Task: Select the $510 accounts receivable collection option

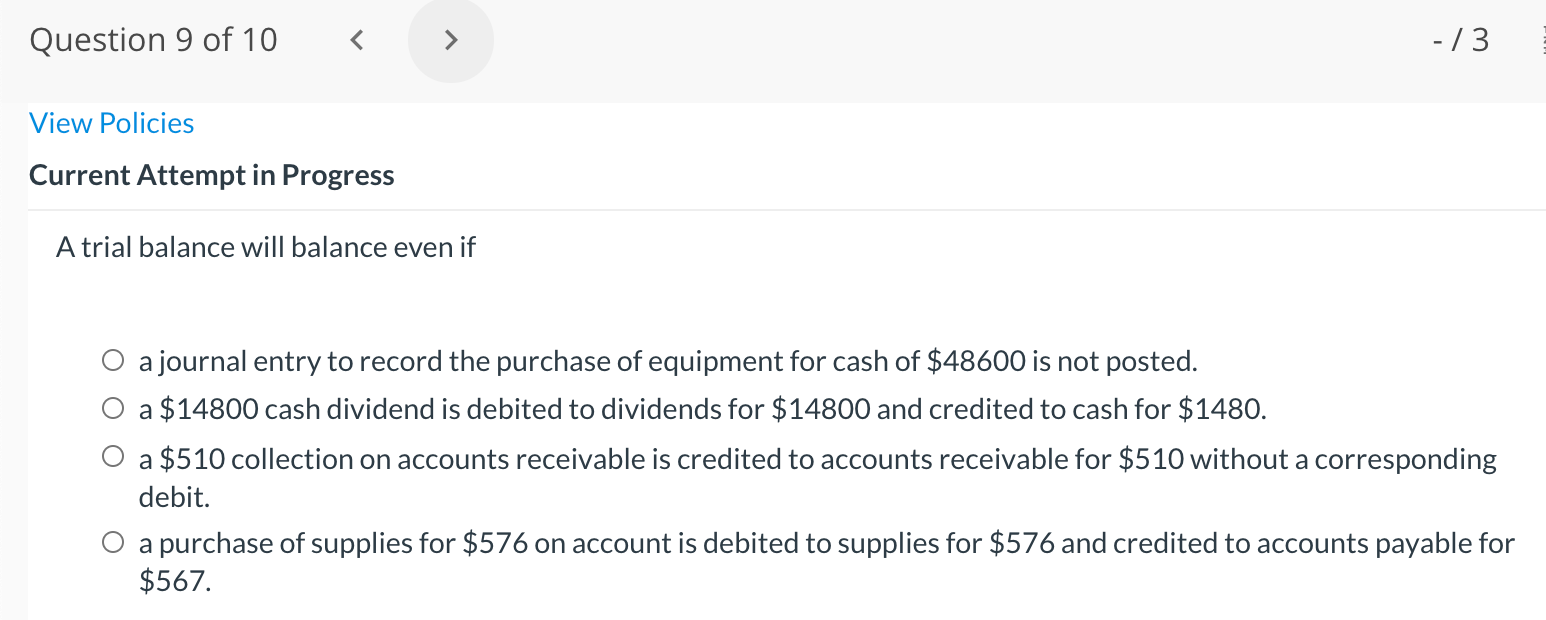Action: pyautogui.click(x=112, y=456)
